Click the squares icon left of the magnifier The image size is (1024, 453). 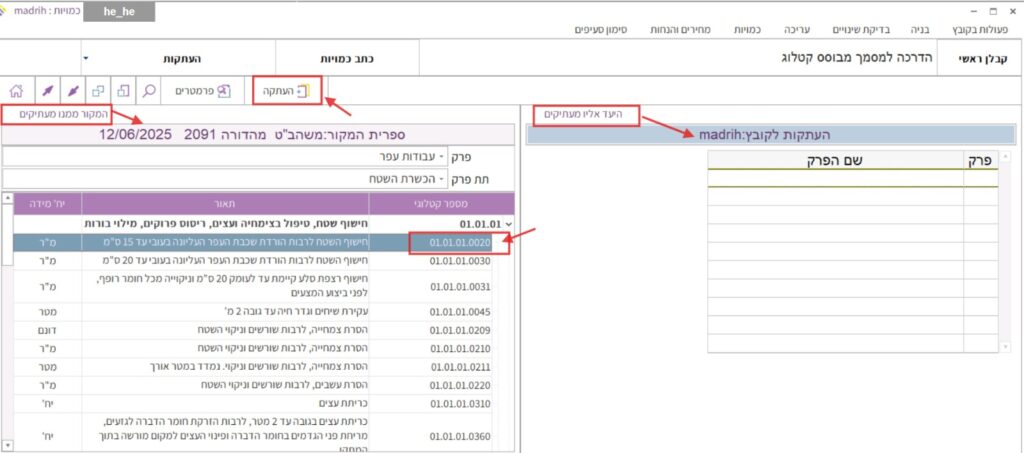click(x=122, y=91)
